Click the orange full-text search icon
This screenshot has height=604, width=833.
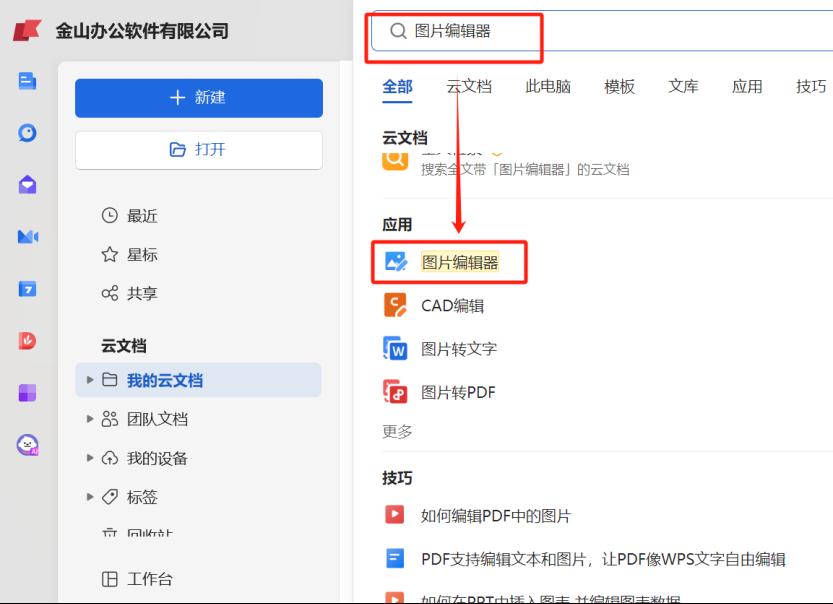395,160
